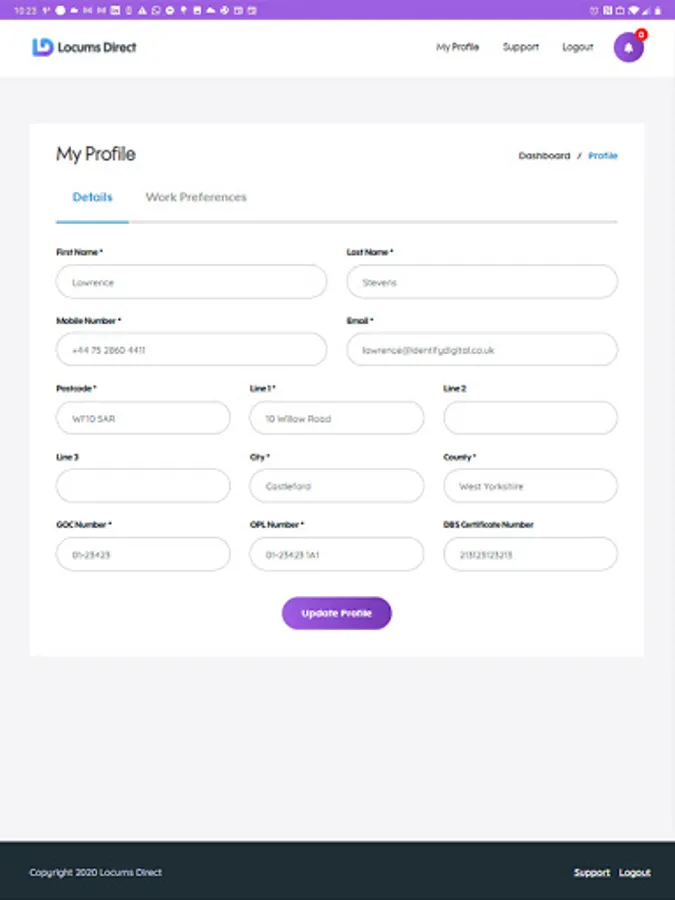Go to Dashboard via breadcrumb
This screenshot has height=900, width=675.
point(544,156)
